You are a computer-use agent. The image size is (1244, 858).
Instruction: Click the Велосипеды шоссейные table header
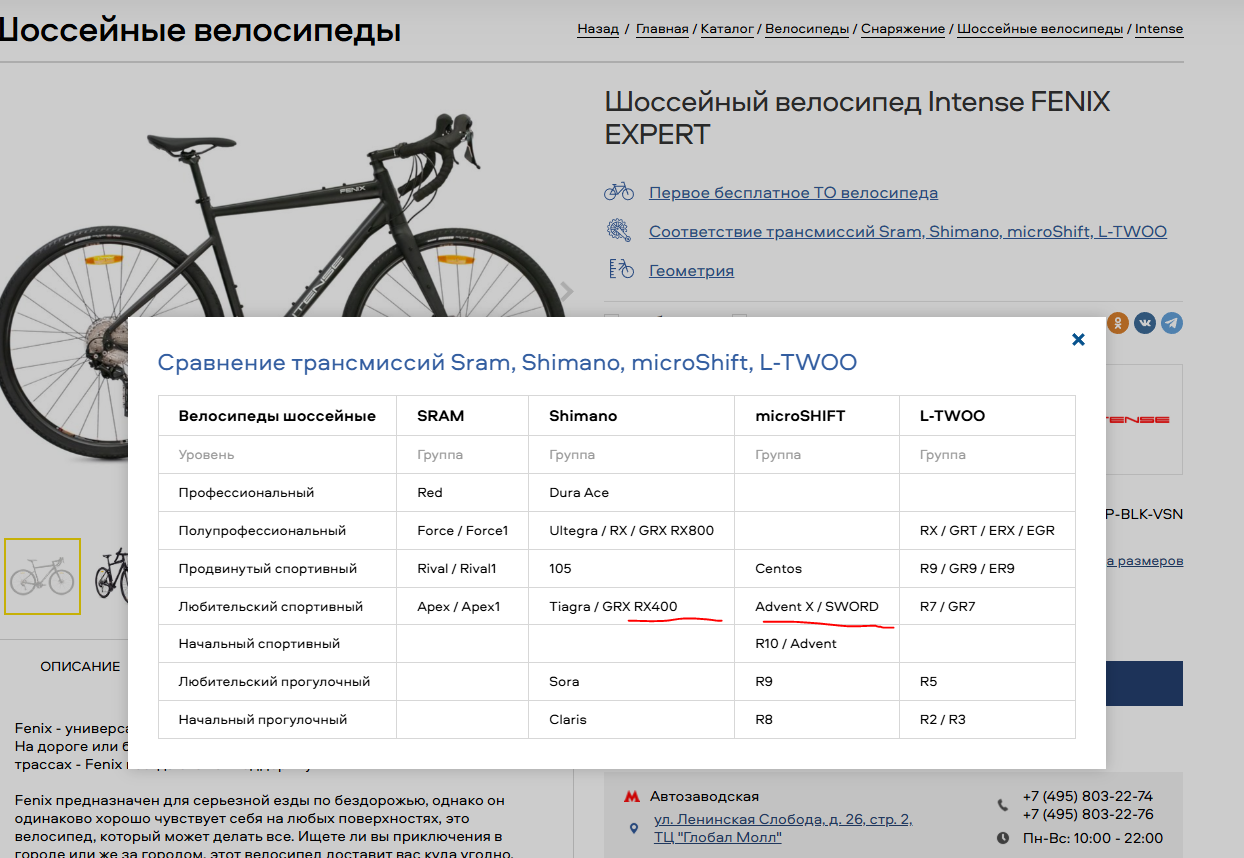(x=277, y=416)
